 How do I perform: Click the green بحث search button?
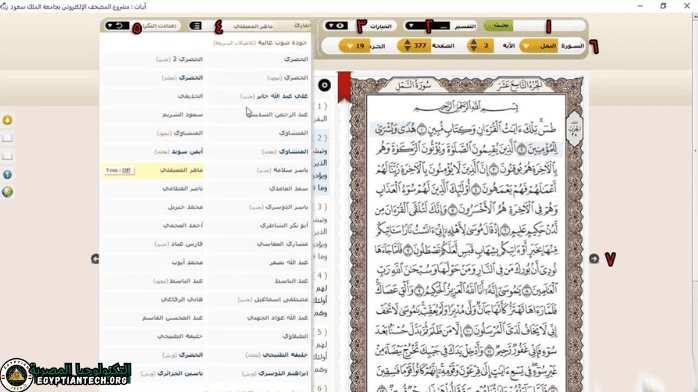[498, 26]
